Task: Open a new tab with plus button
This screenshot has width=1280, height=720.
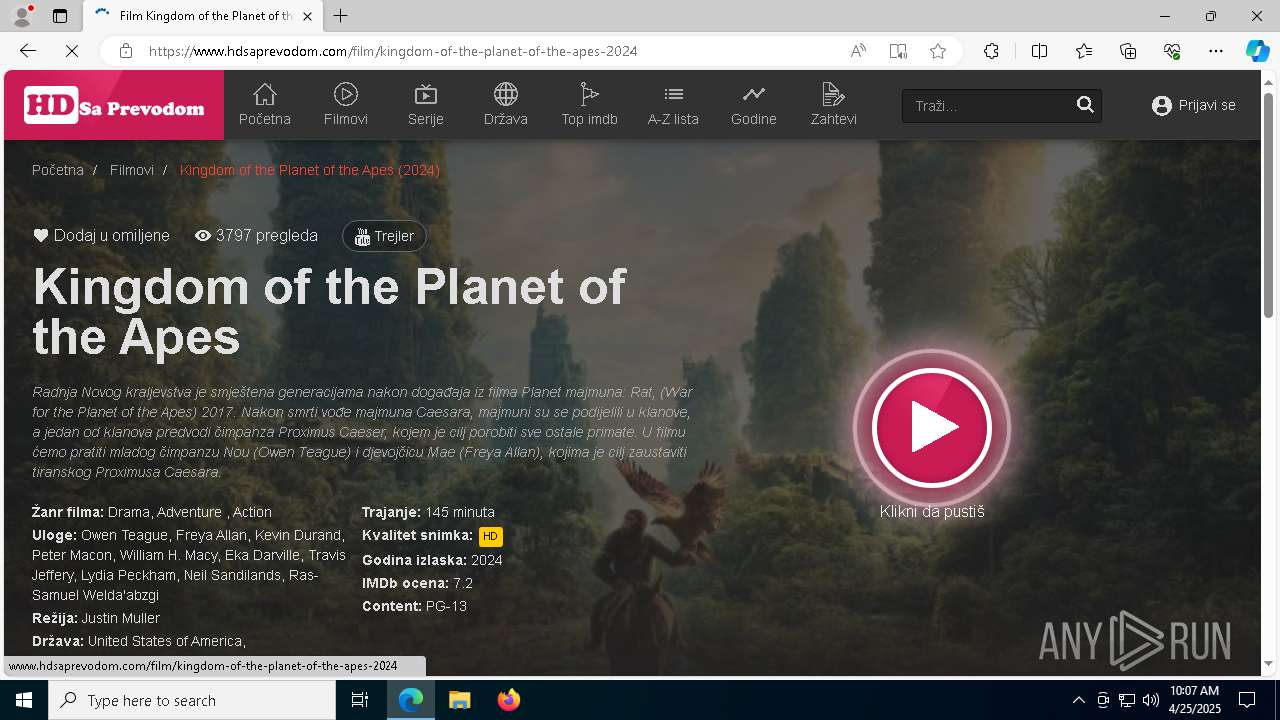Action: (x=341, y=16)
